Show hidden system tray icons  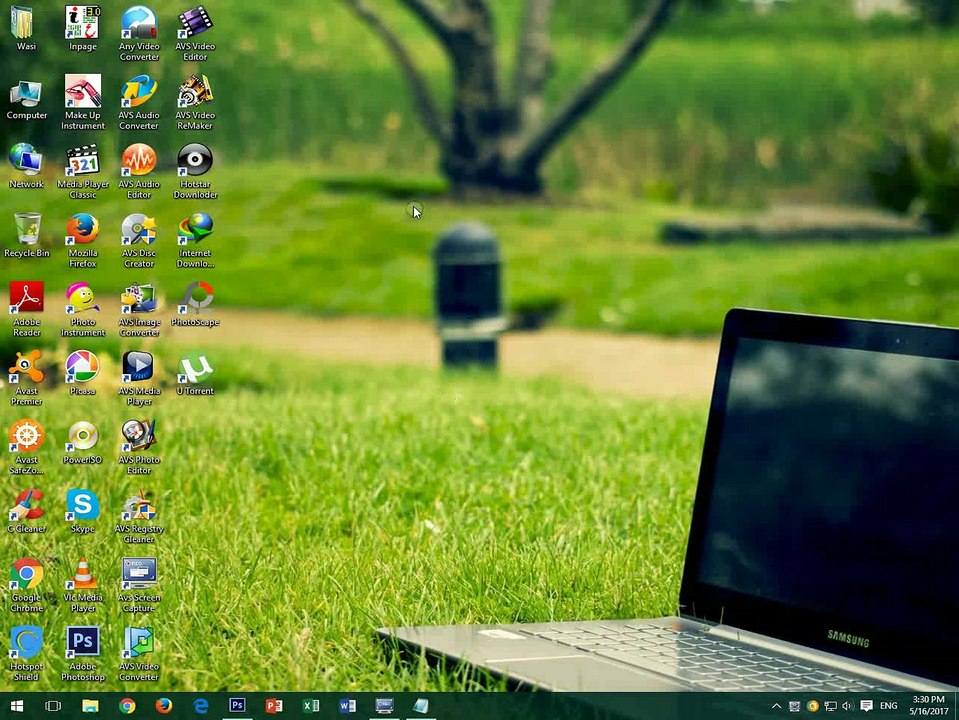776,706
